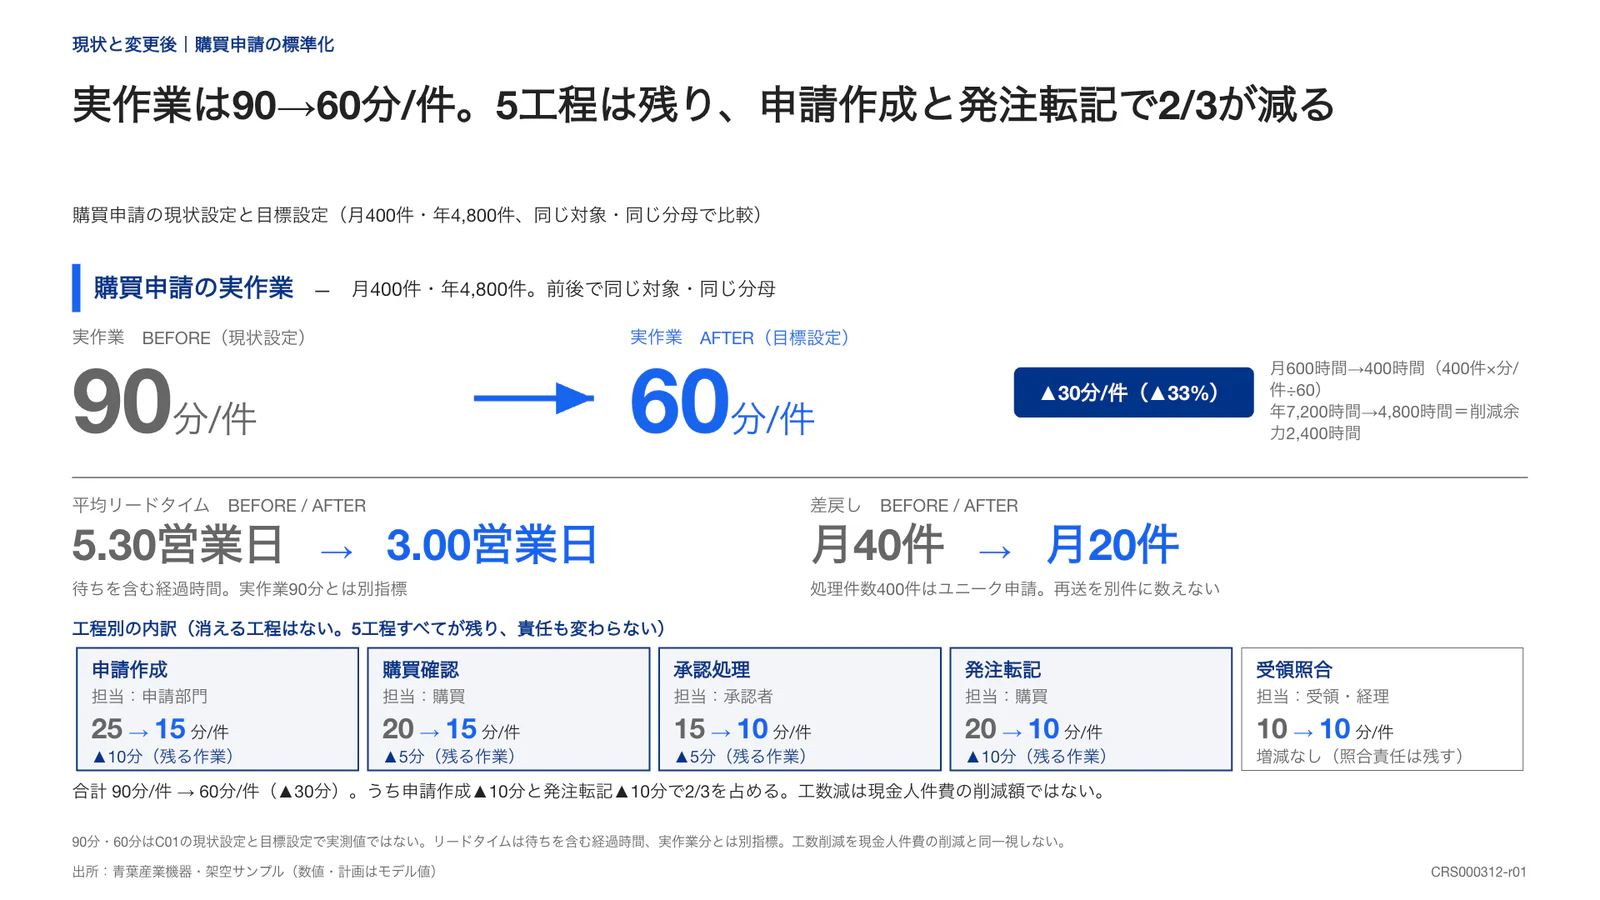The height and width of the screenshot is (900, 1600).
Task: Select the '申請作成' process card title
Action: [x=129, y=670]
